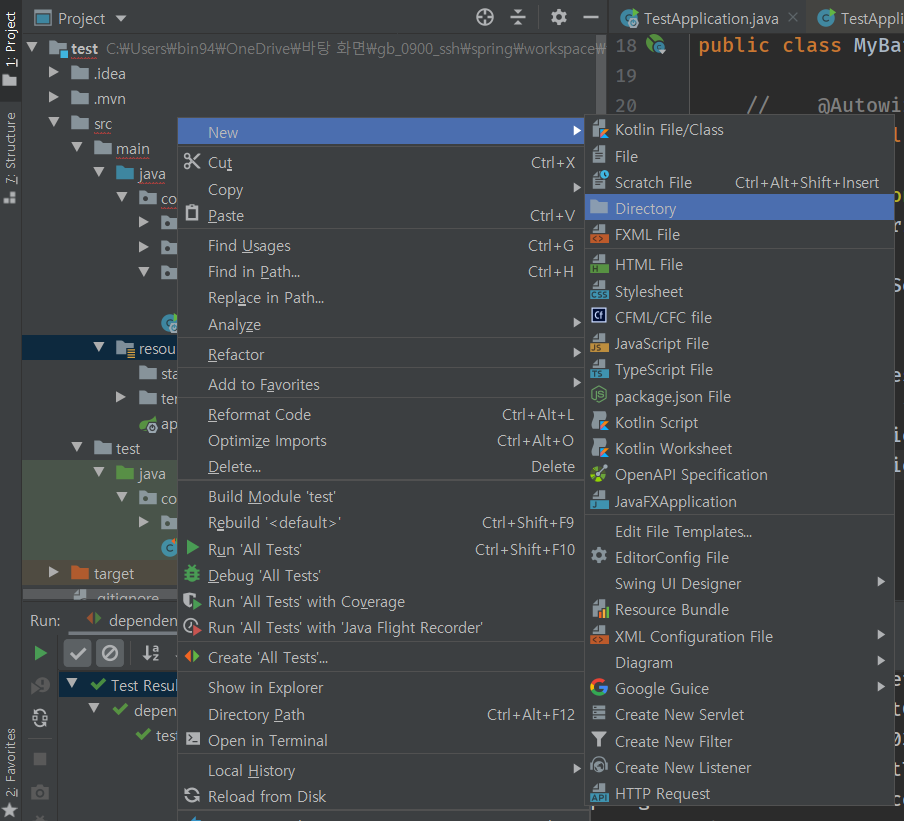Open the 1: Project tool window tab

pyautogui.click(x=10, y=48)
